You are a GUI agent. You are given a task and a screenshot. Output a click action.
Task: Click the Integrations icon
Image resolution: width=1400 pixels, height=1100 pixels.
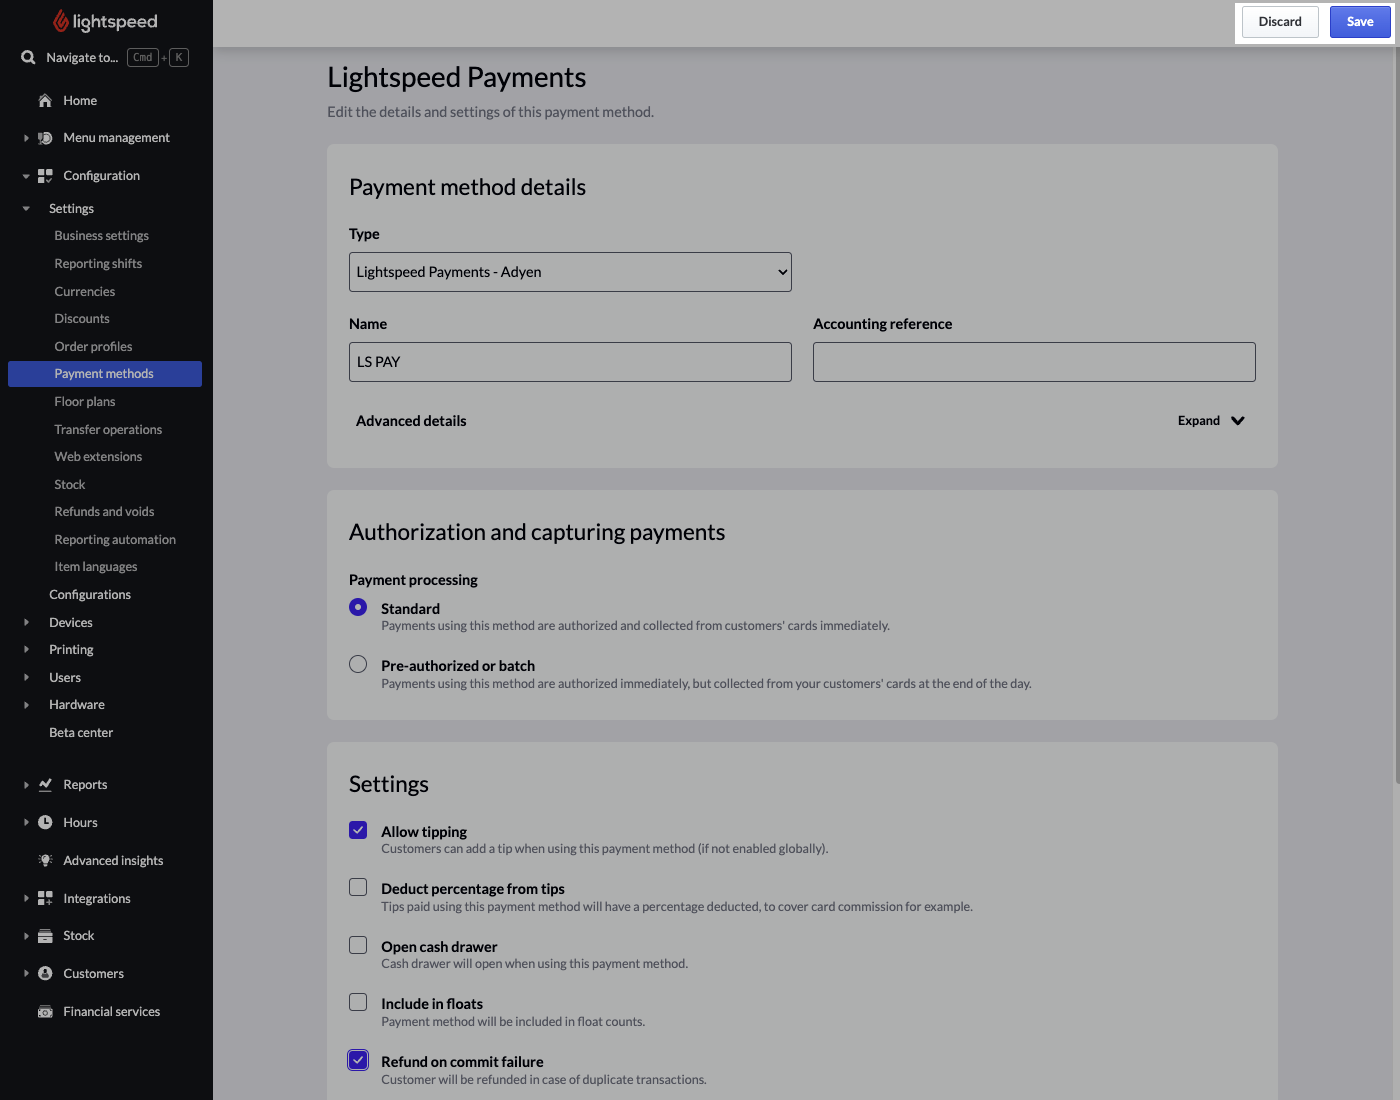tap(45, 898)
